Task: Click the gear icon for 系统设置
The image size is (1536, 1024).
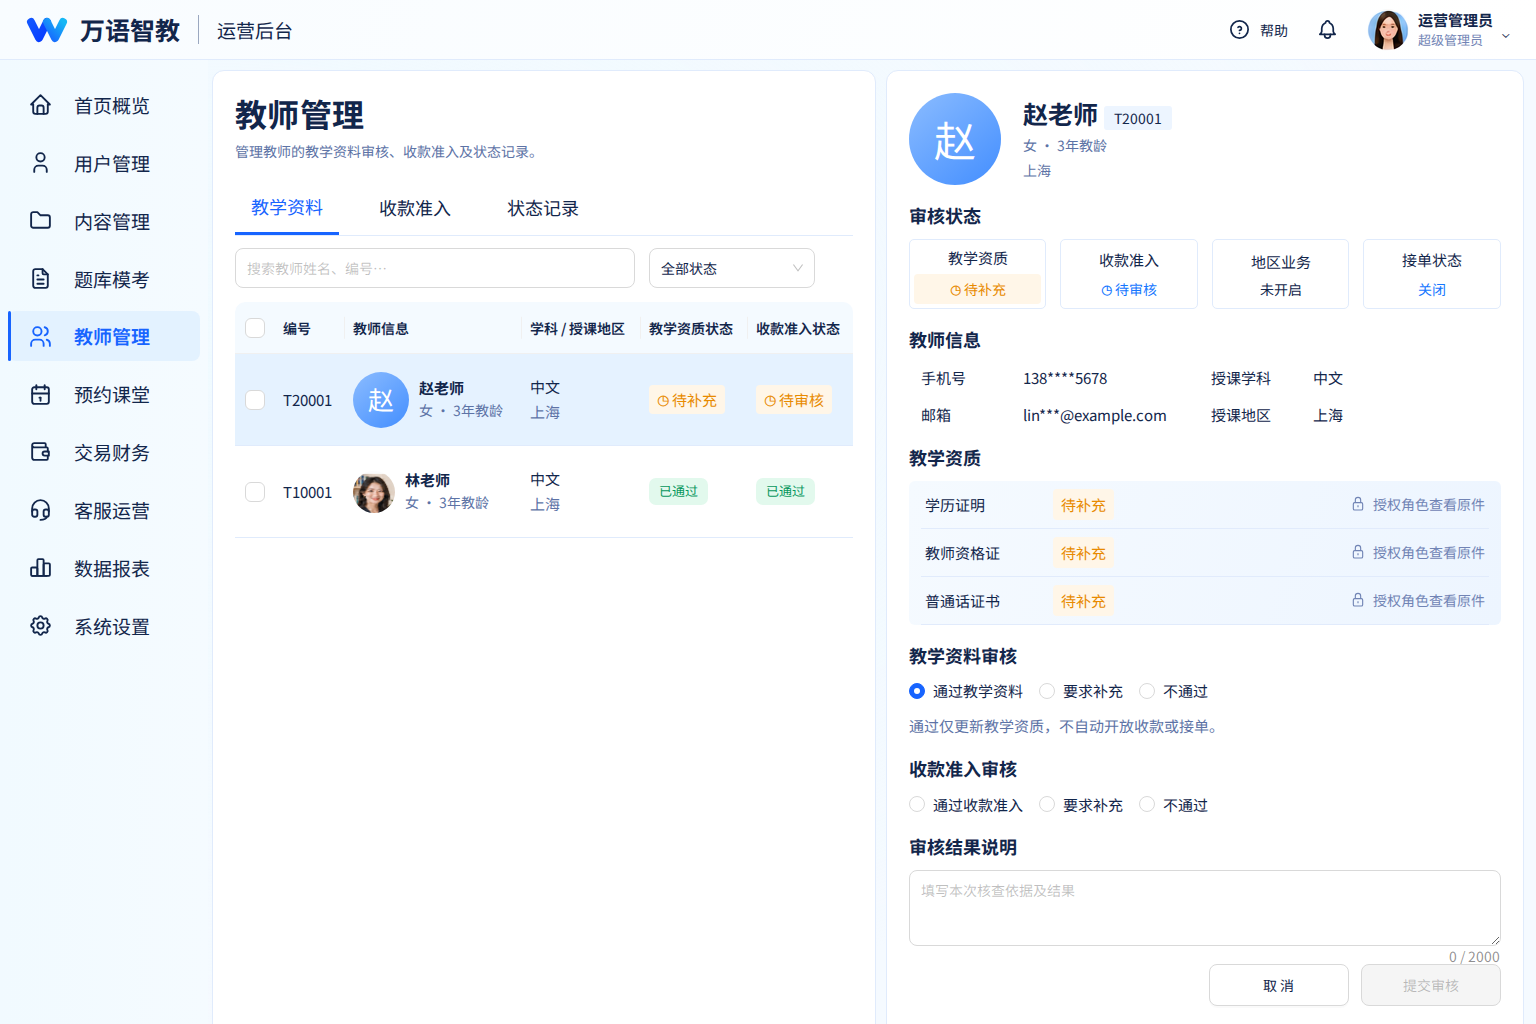Action: [40, 627]
